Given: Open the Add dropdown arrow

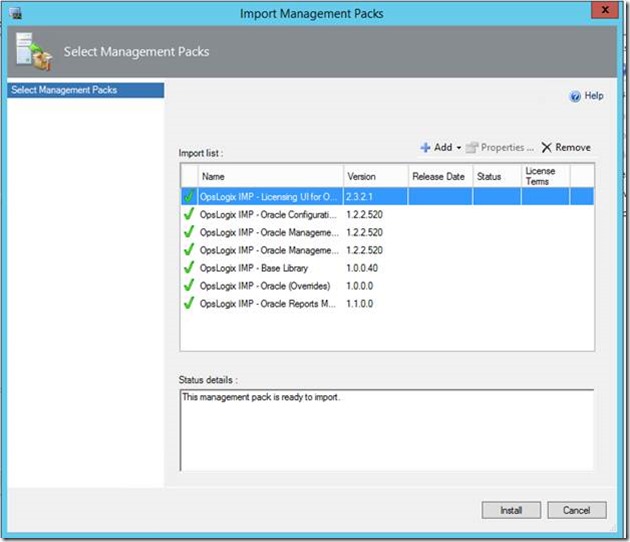Looking at the screenshot, I should pyautogui.click(x=459, y=148).
